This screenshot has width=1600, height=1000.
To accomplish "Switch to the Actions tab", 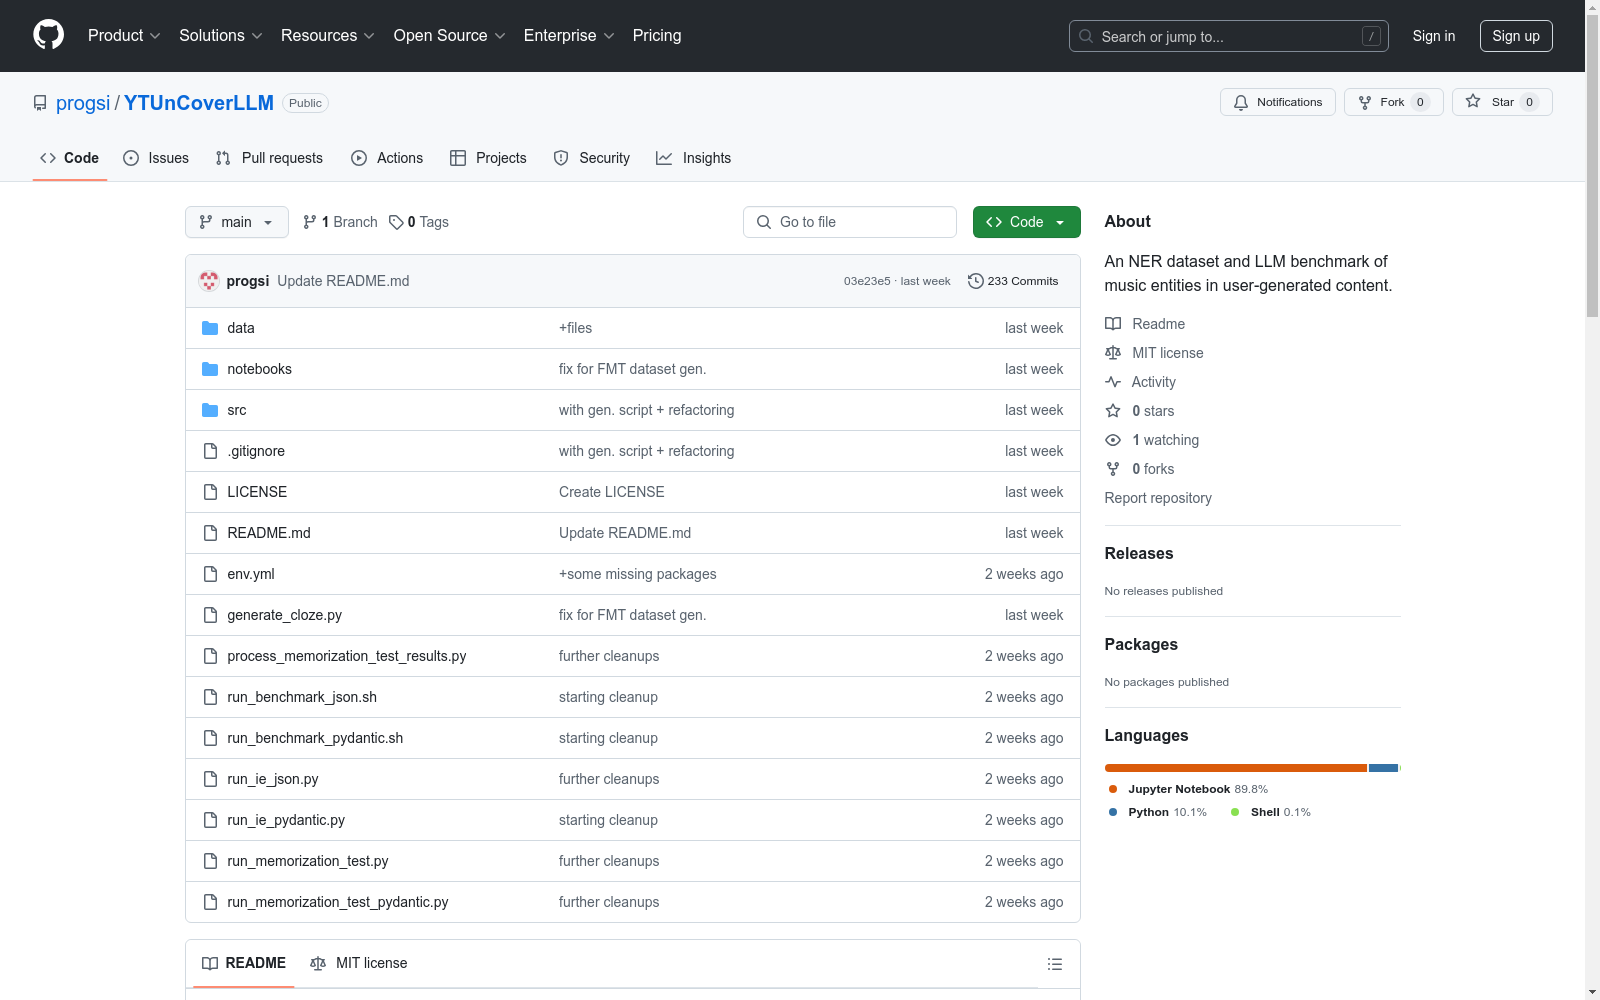I will point(387,158).
